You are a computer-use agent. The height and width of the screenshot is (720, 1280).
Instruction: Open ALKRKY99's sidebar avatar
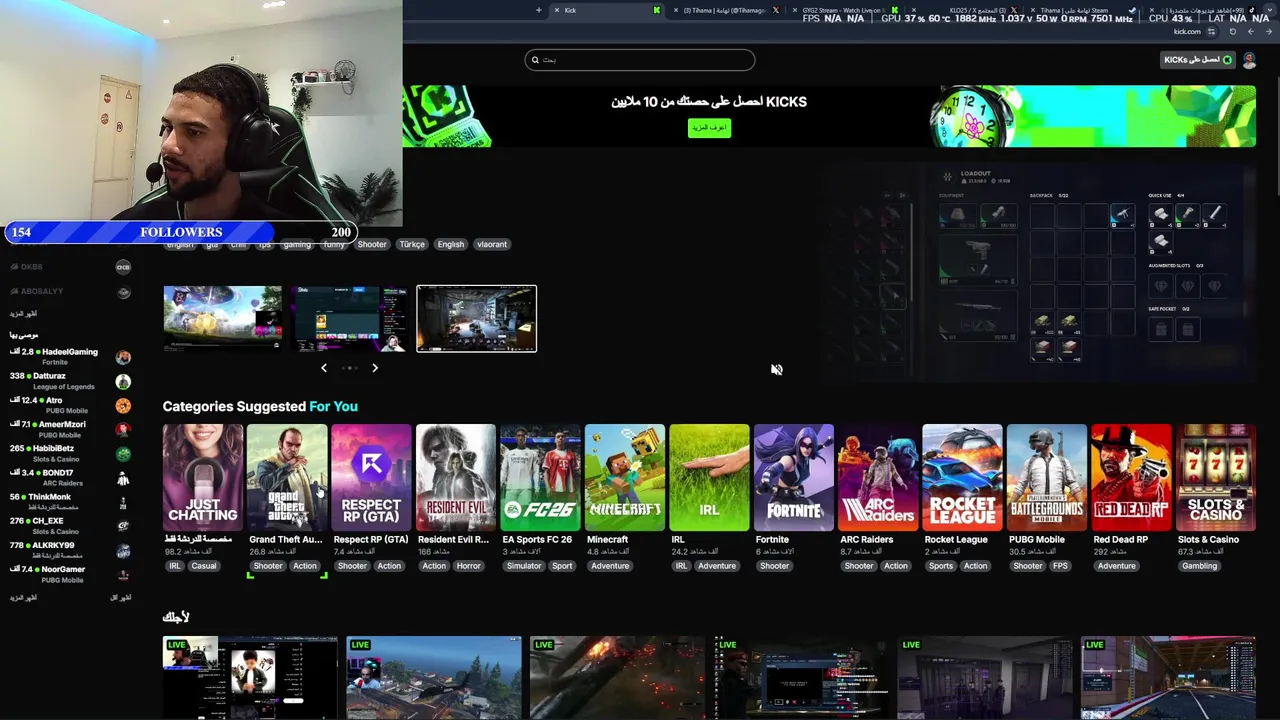pyautogui.click(x=123, y=551)
